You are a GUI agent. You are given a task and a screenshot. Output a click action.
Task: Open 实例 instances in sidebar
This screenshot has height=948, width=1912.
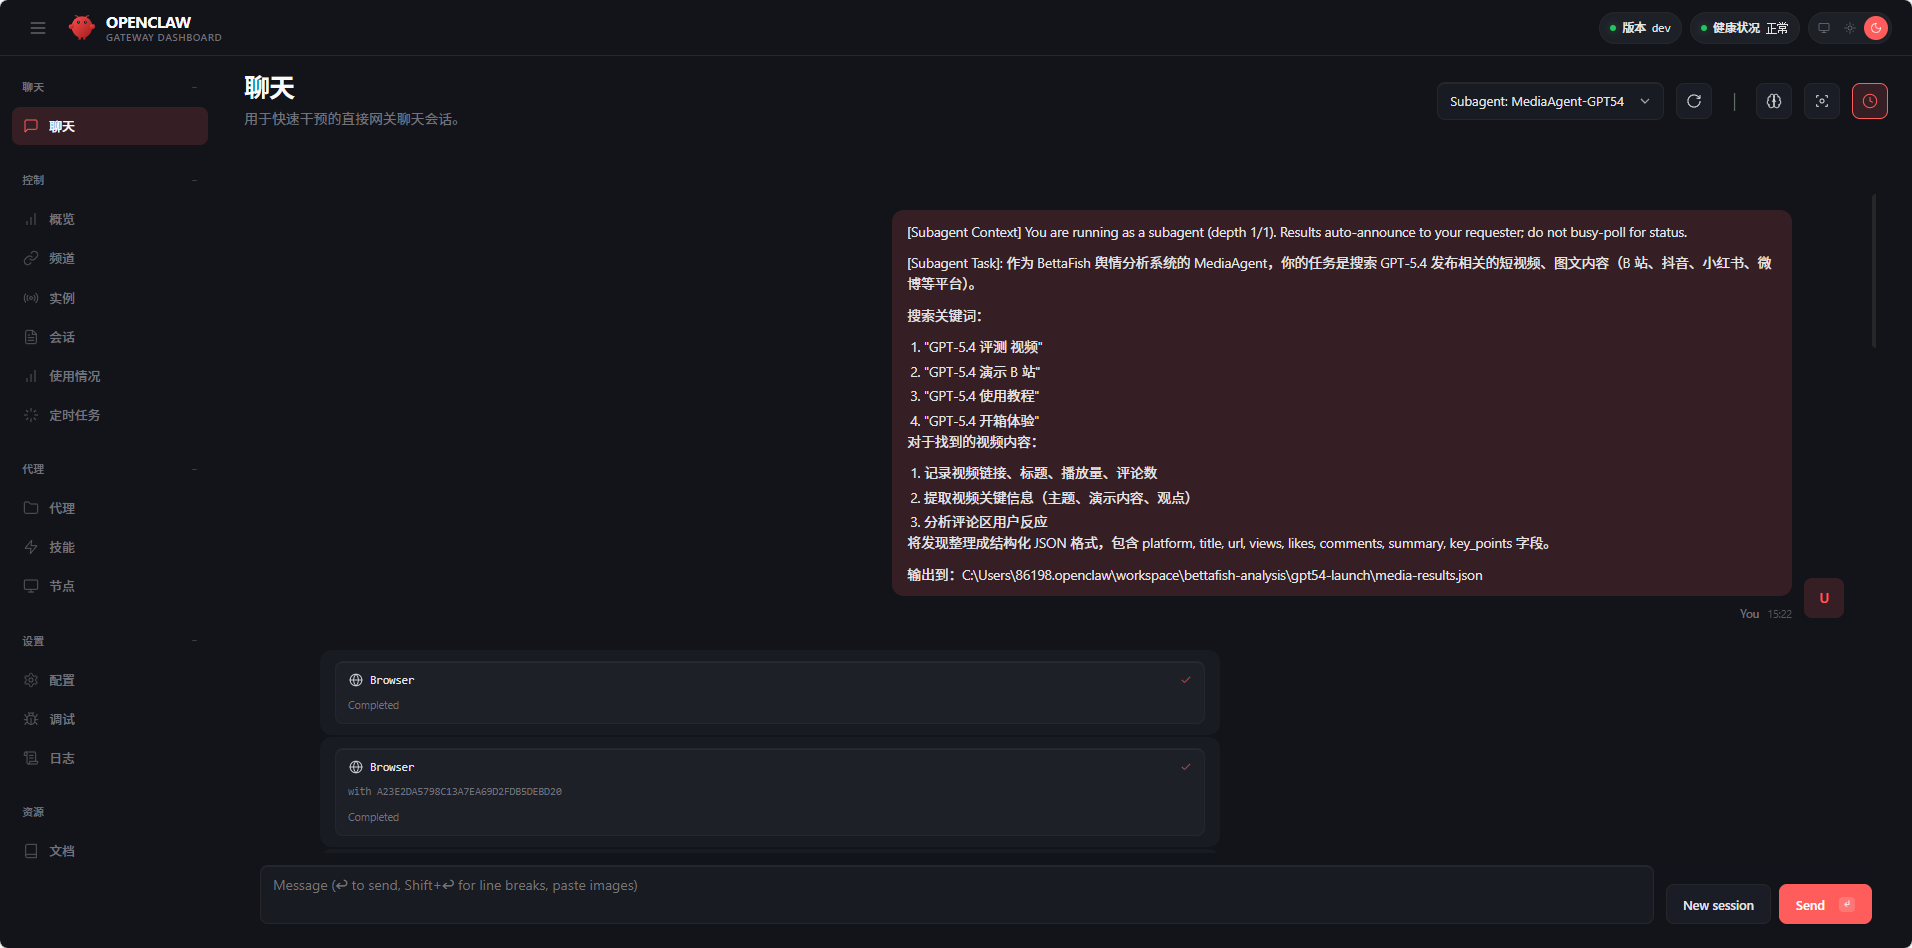pos(110,298)
